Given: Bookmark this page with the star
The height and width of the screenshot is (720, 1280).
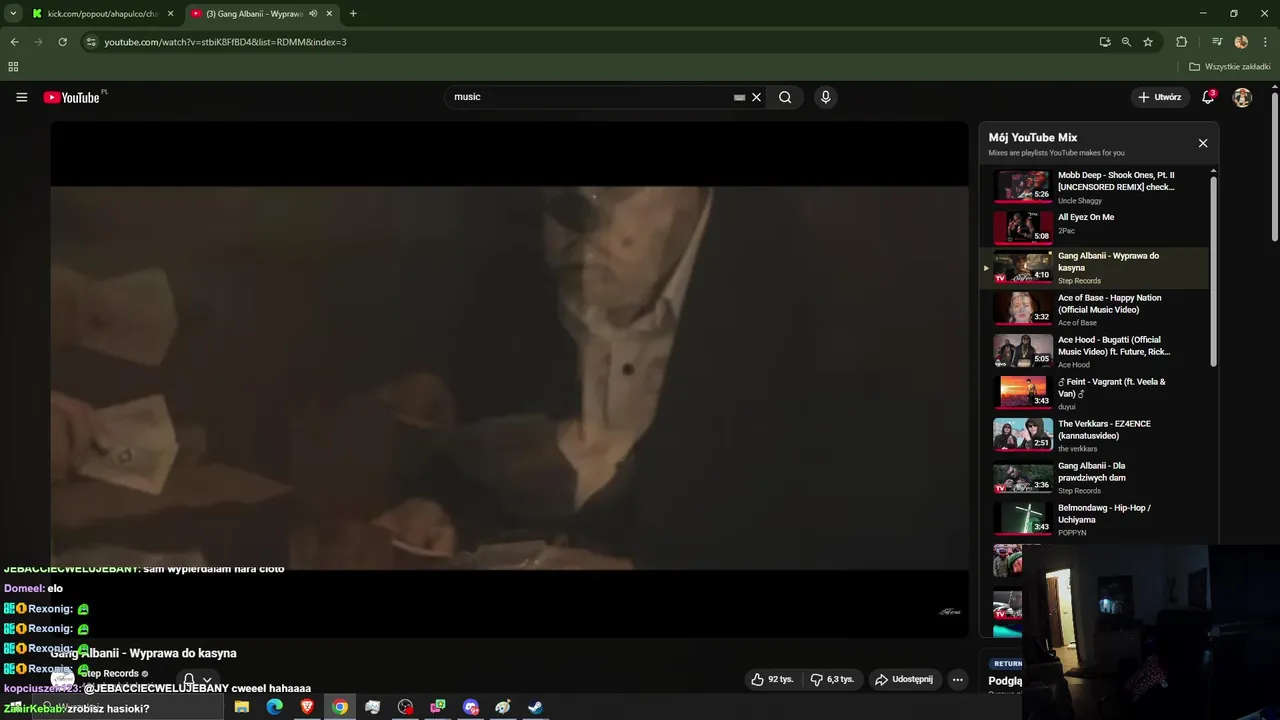Looking at the screenshot, I should [x=1148, y=42].
